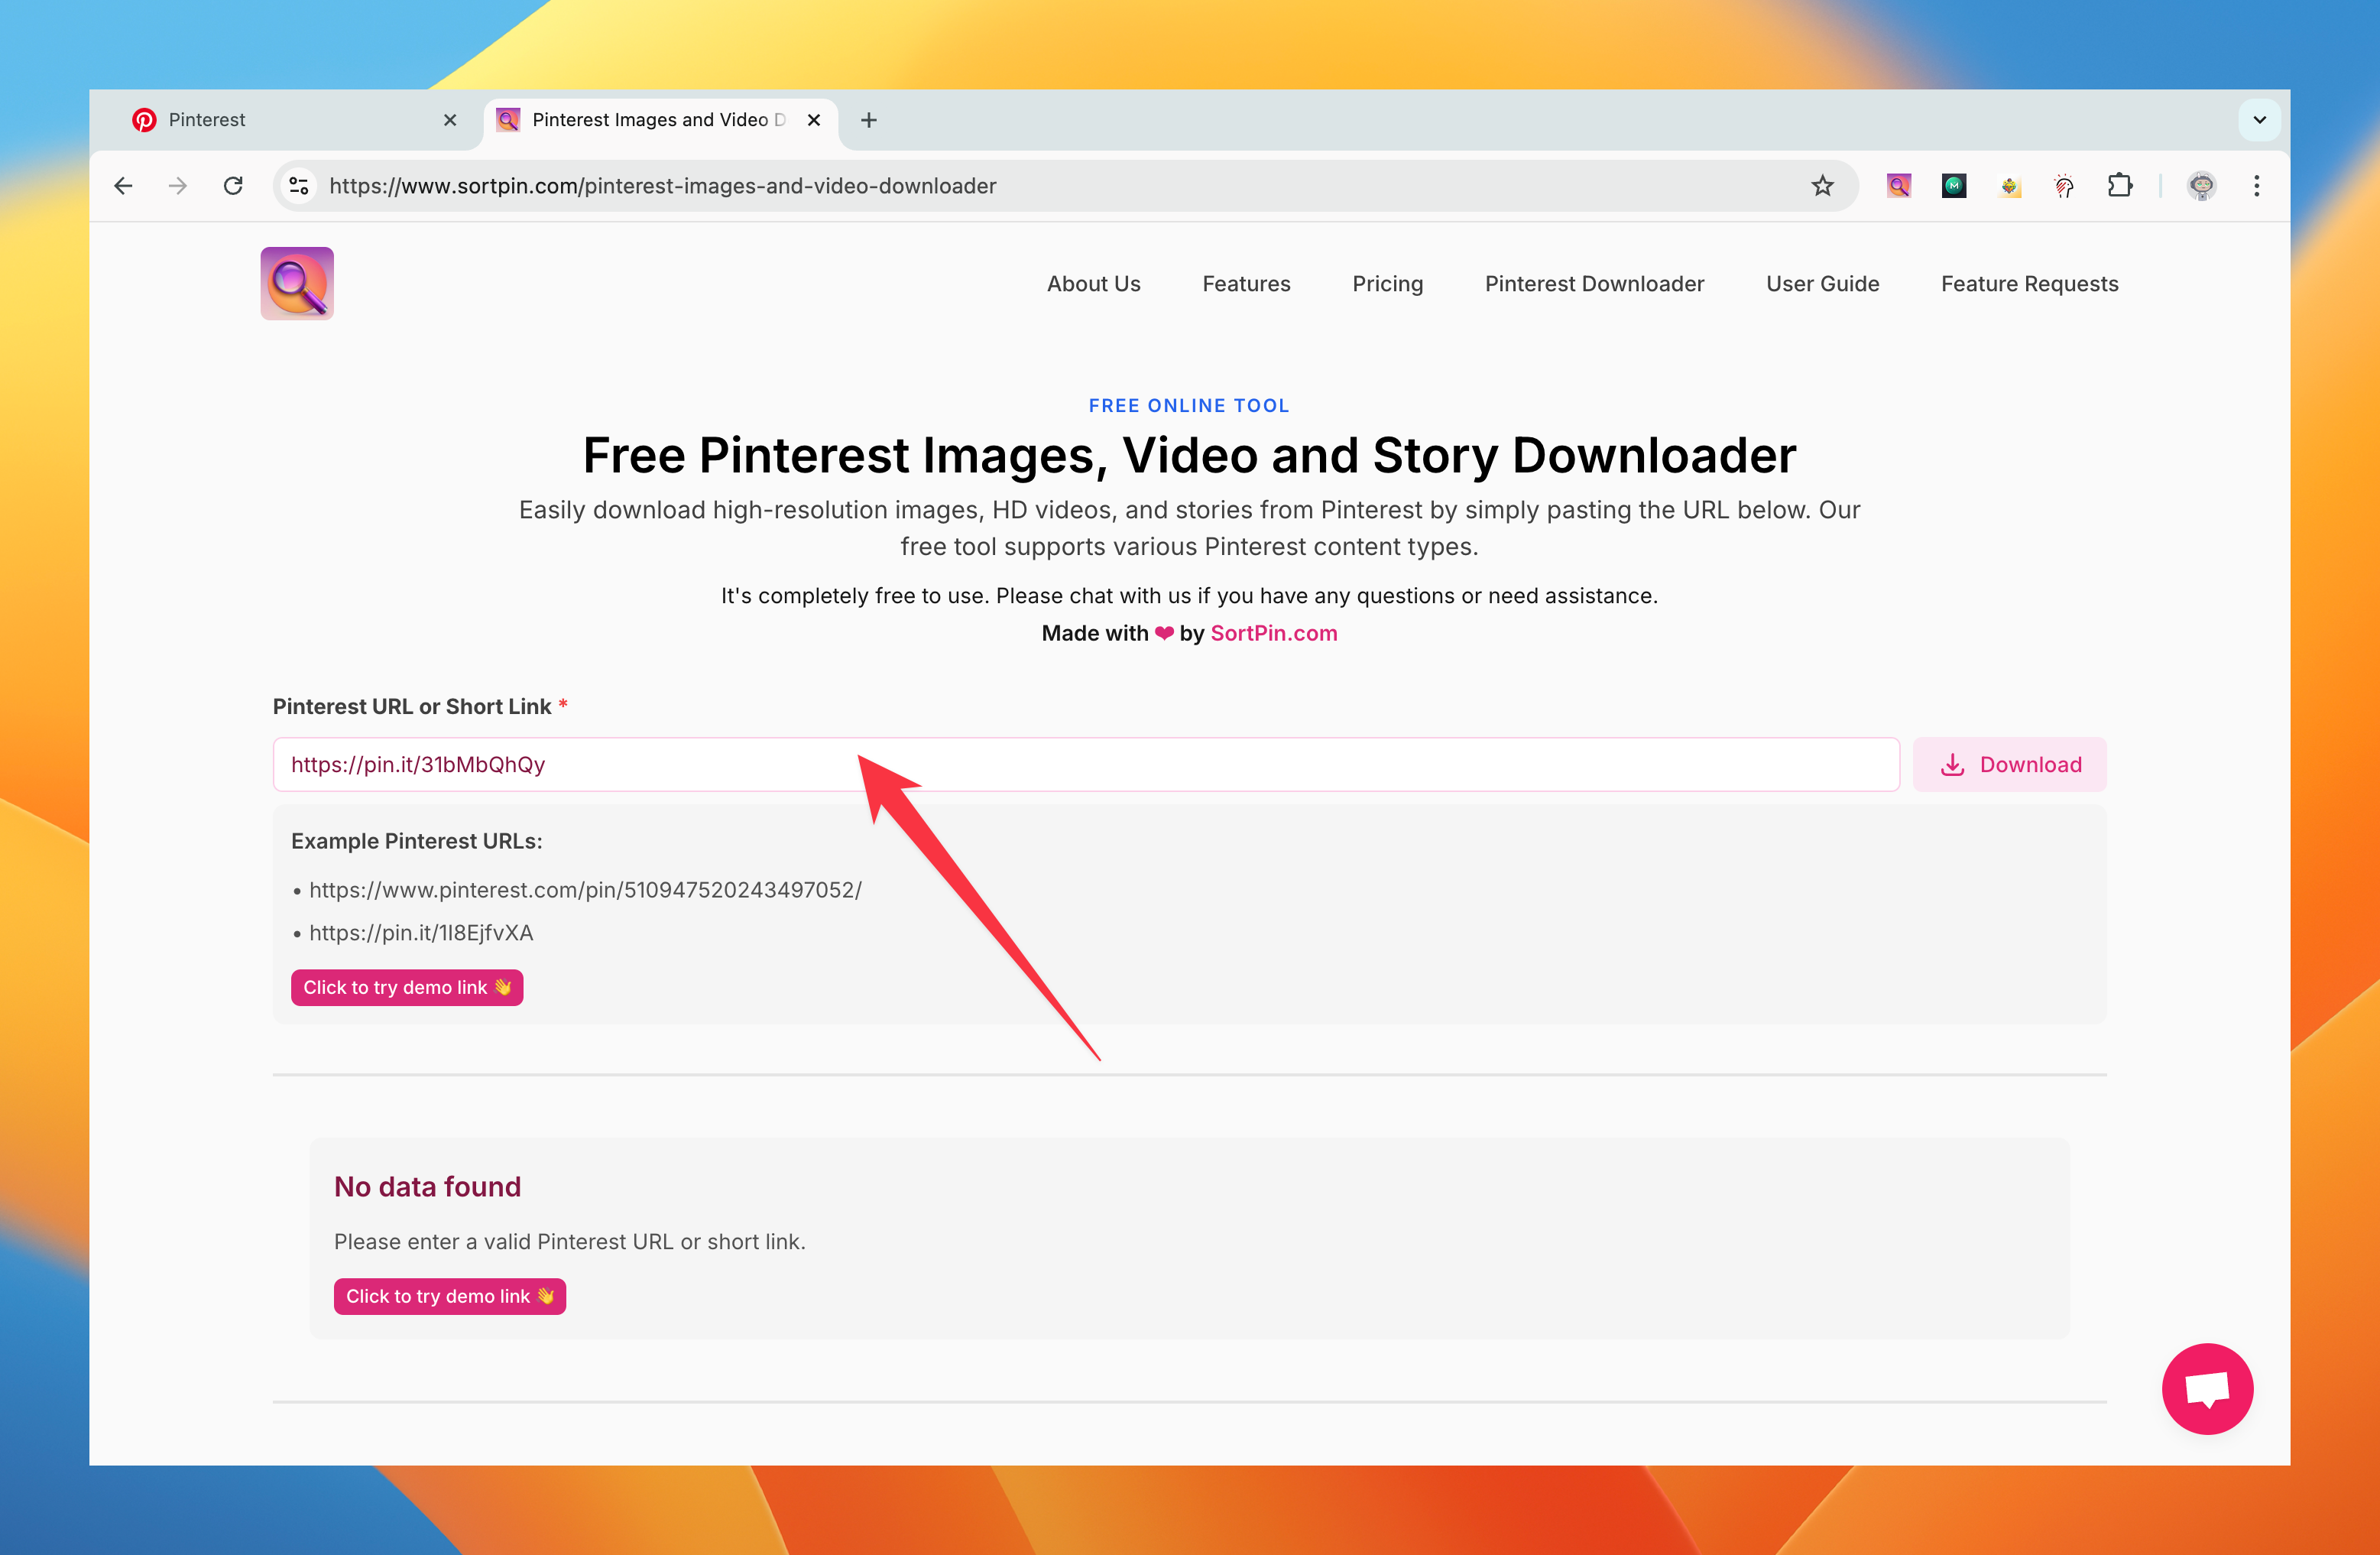
Task: Go to the Pricing page
Action: [x=1387, y=283]
